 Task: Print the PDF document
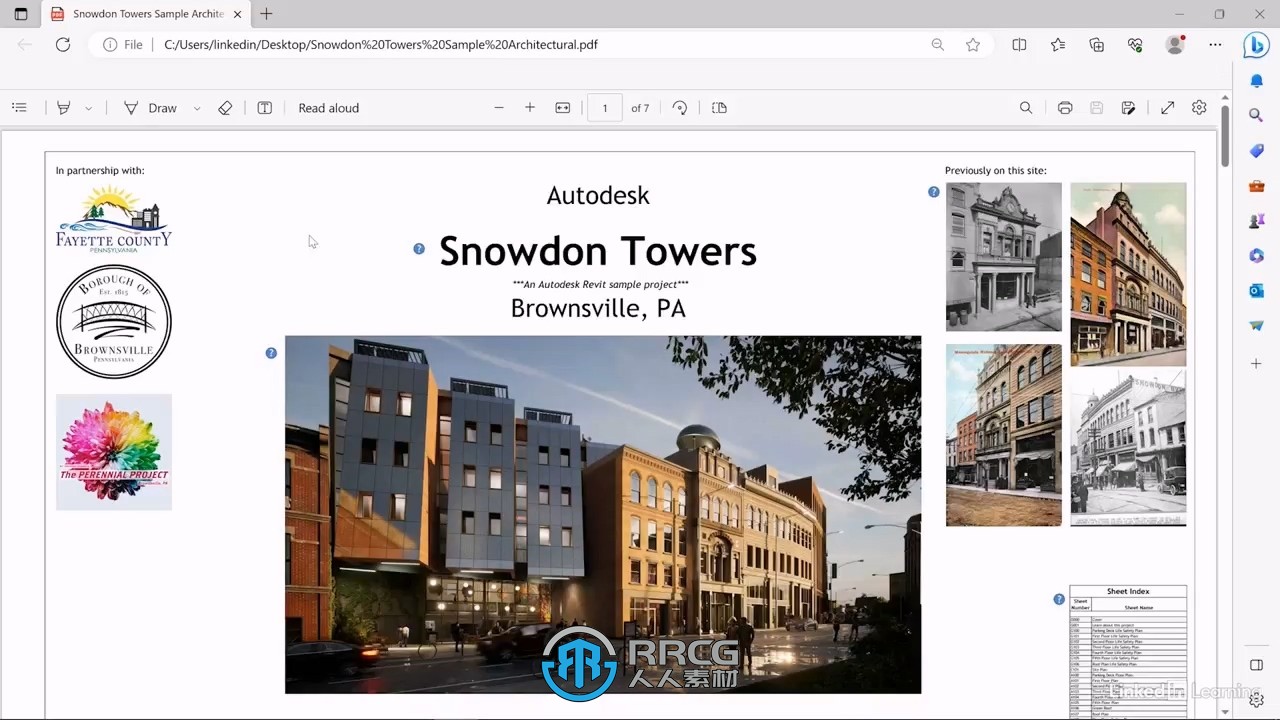point(1065,108)
